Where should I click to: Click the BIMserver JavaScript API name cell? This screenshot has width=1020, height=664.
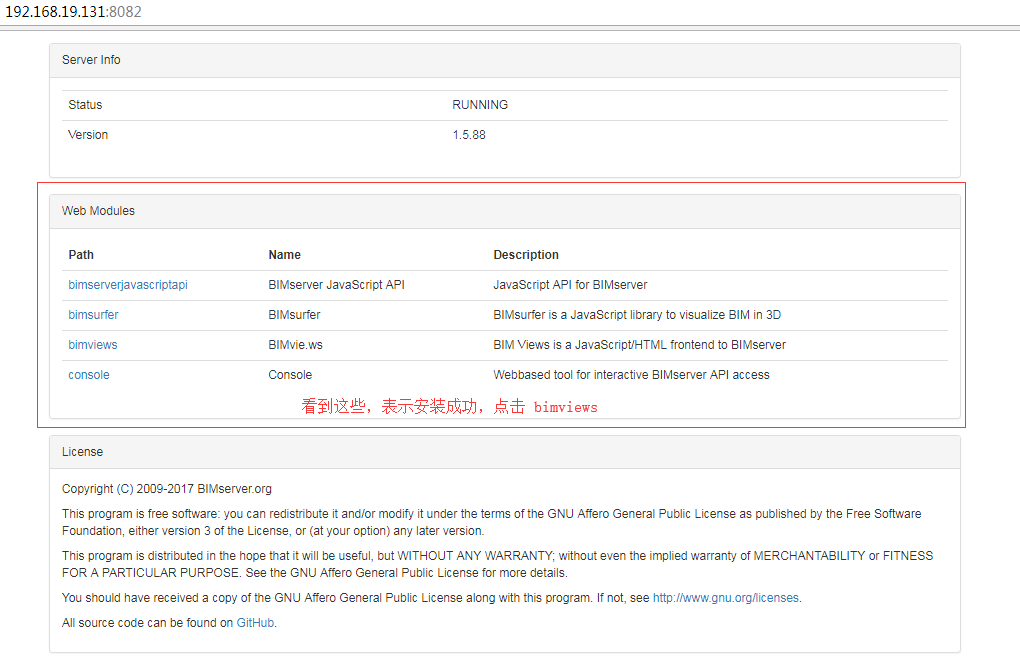point(336,285)
